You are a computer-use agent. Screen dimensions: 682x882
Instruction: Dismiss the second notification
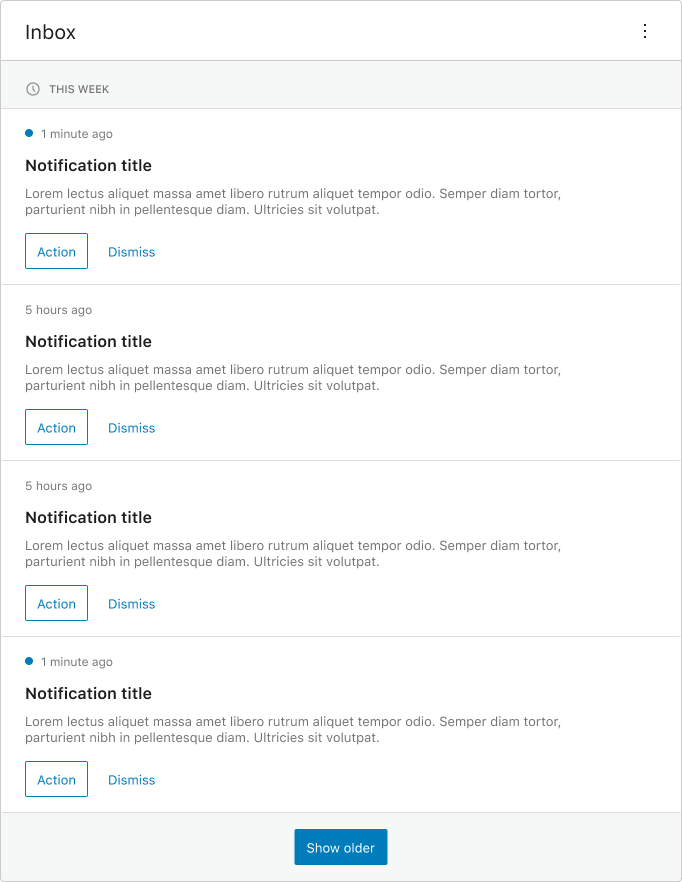pyautogui.click(x=132, y=428)
